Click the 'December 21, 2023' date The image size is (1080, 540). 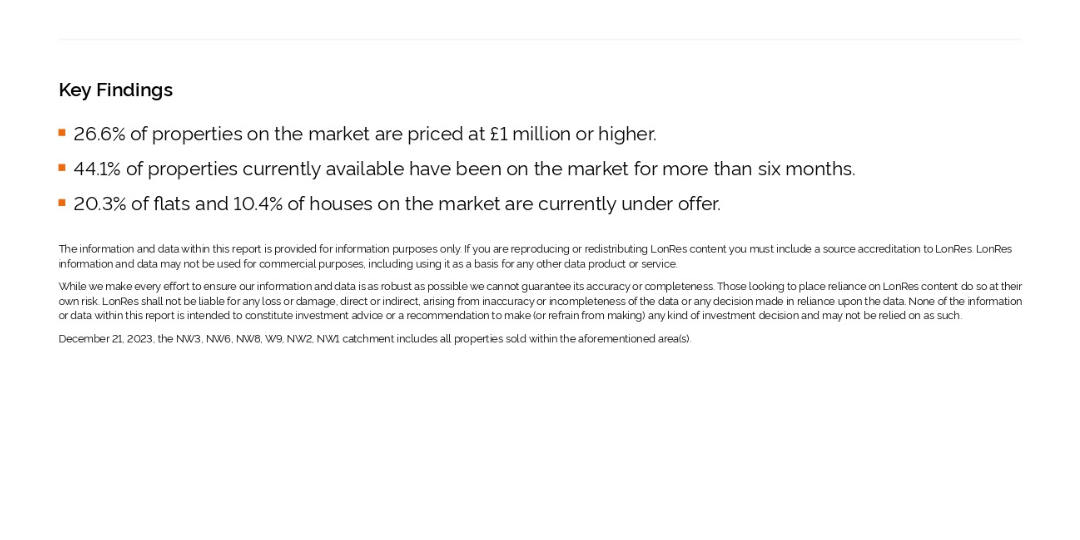(x=106, y=339)
